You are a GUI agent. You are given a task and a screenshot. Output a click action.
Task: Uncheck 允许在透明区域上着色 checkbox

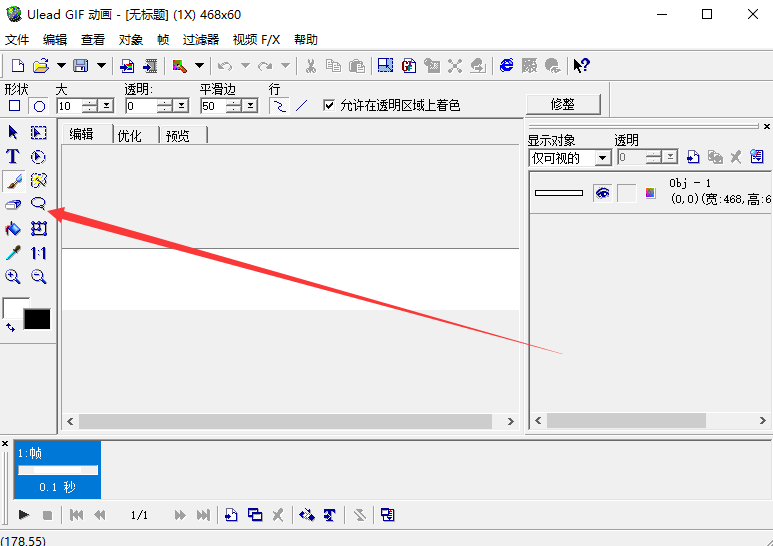329,105
